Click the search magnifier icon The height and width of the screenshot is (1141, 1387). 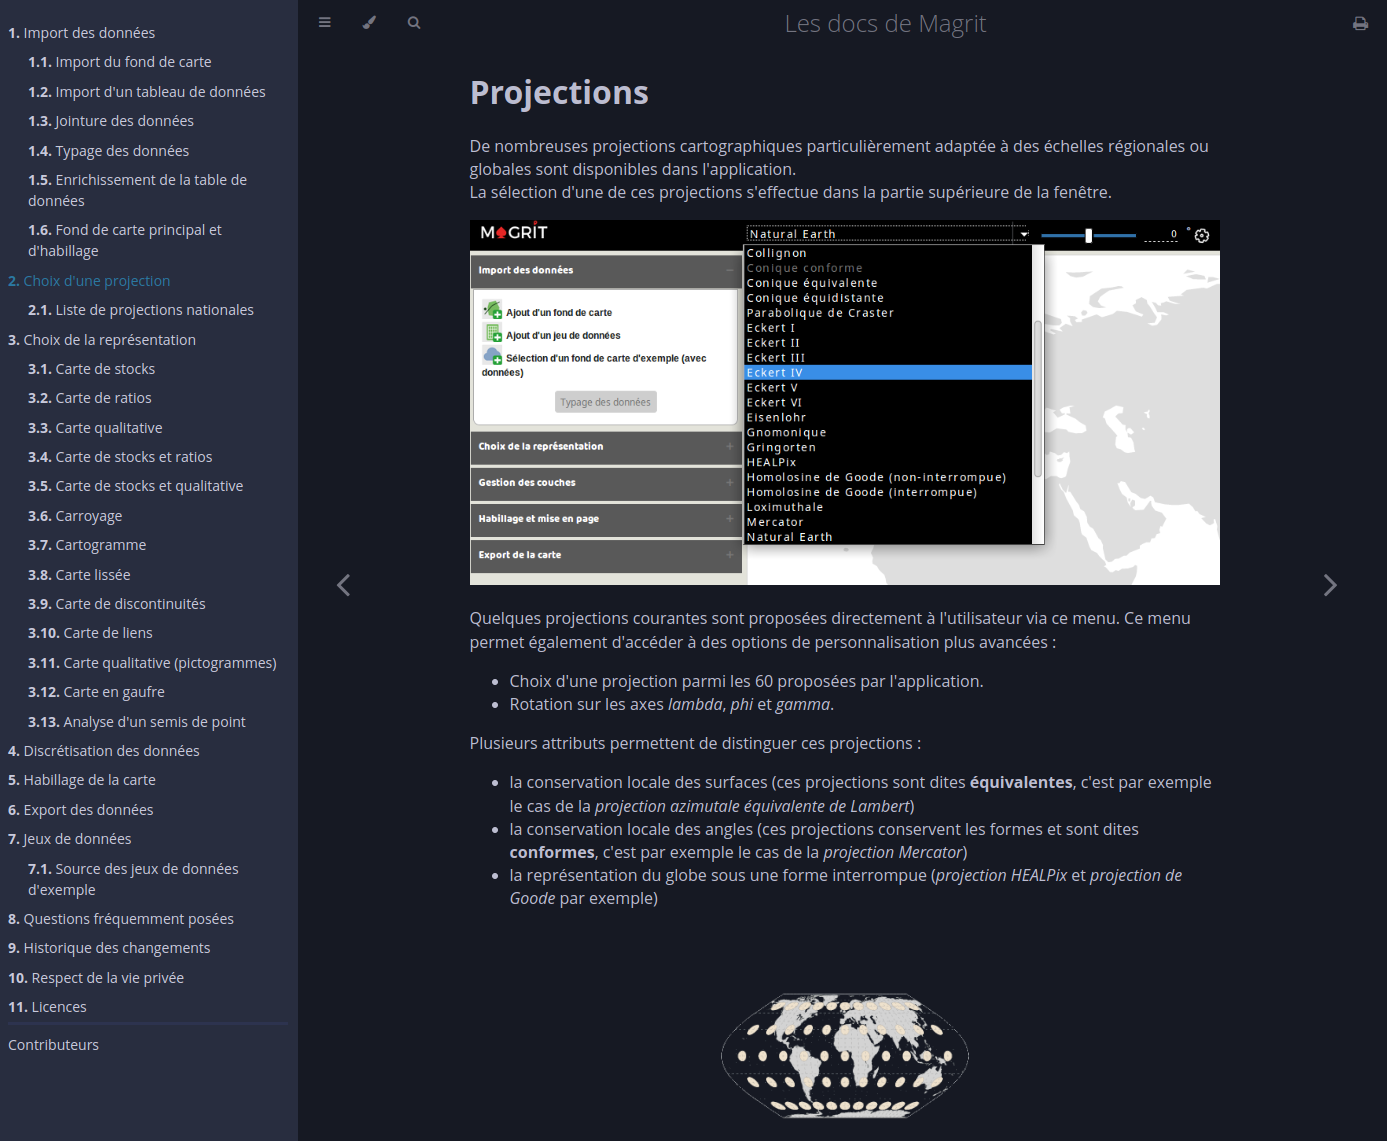(x=414, y=22)
